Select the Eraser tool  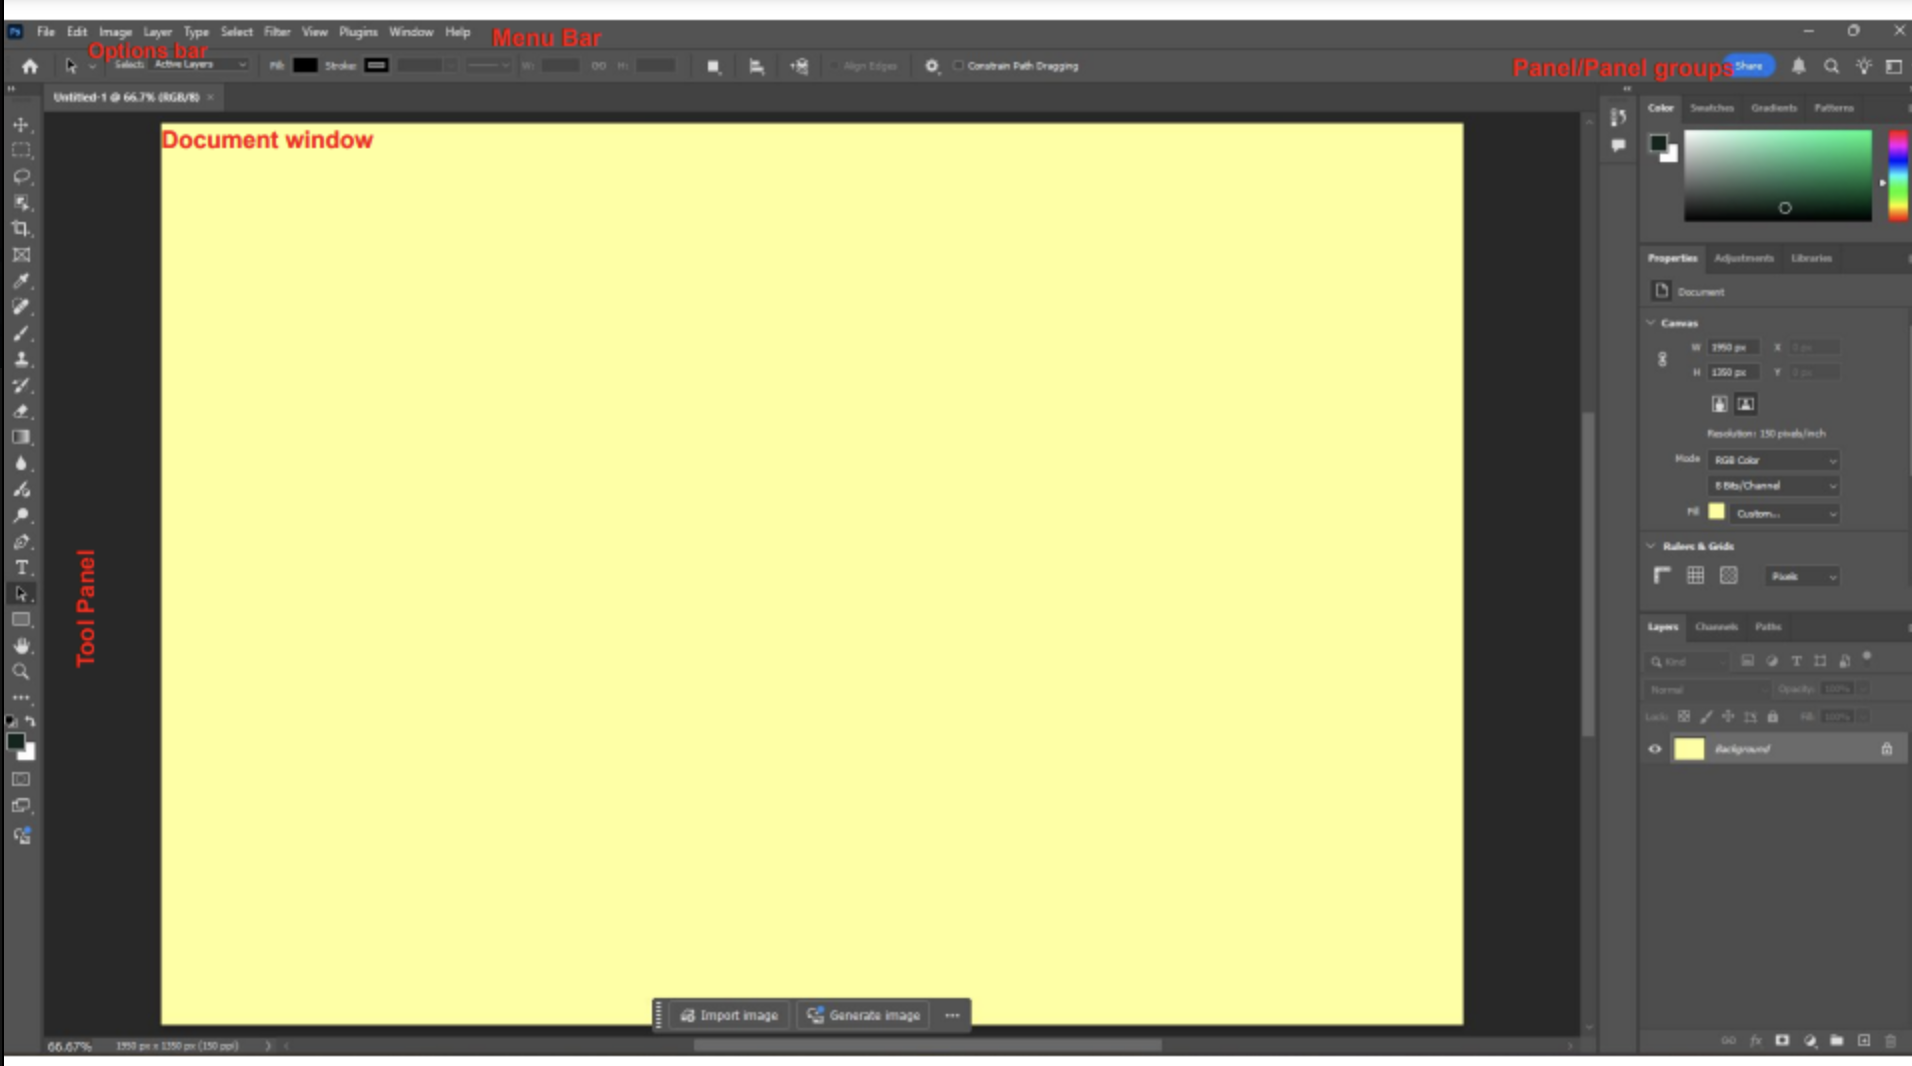click(21, 411)
